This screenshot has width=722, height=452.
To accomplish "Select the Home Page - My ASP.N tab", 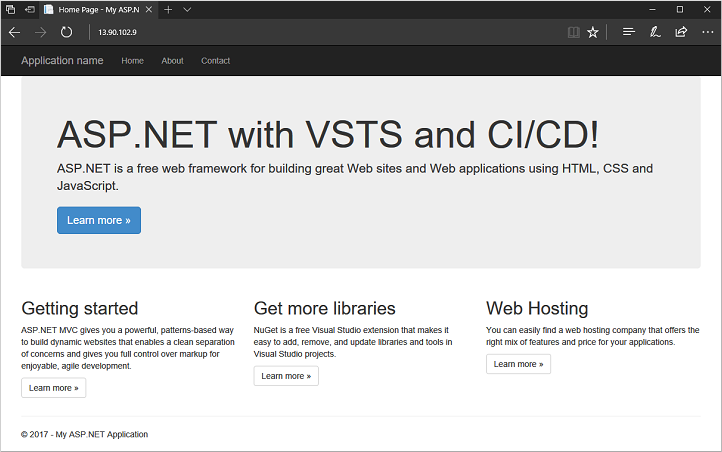I will pos(99,10).
